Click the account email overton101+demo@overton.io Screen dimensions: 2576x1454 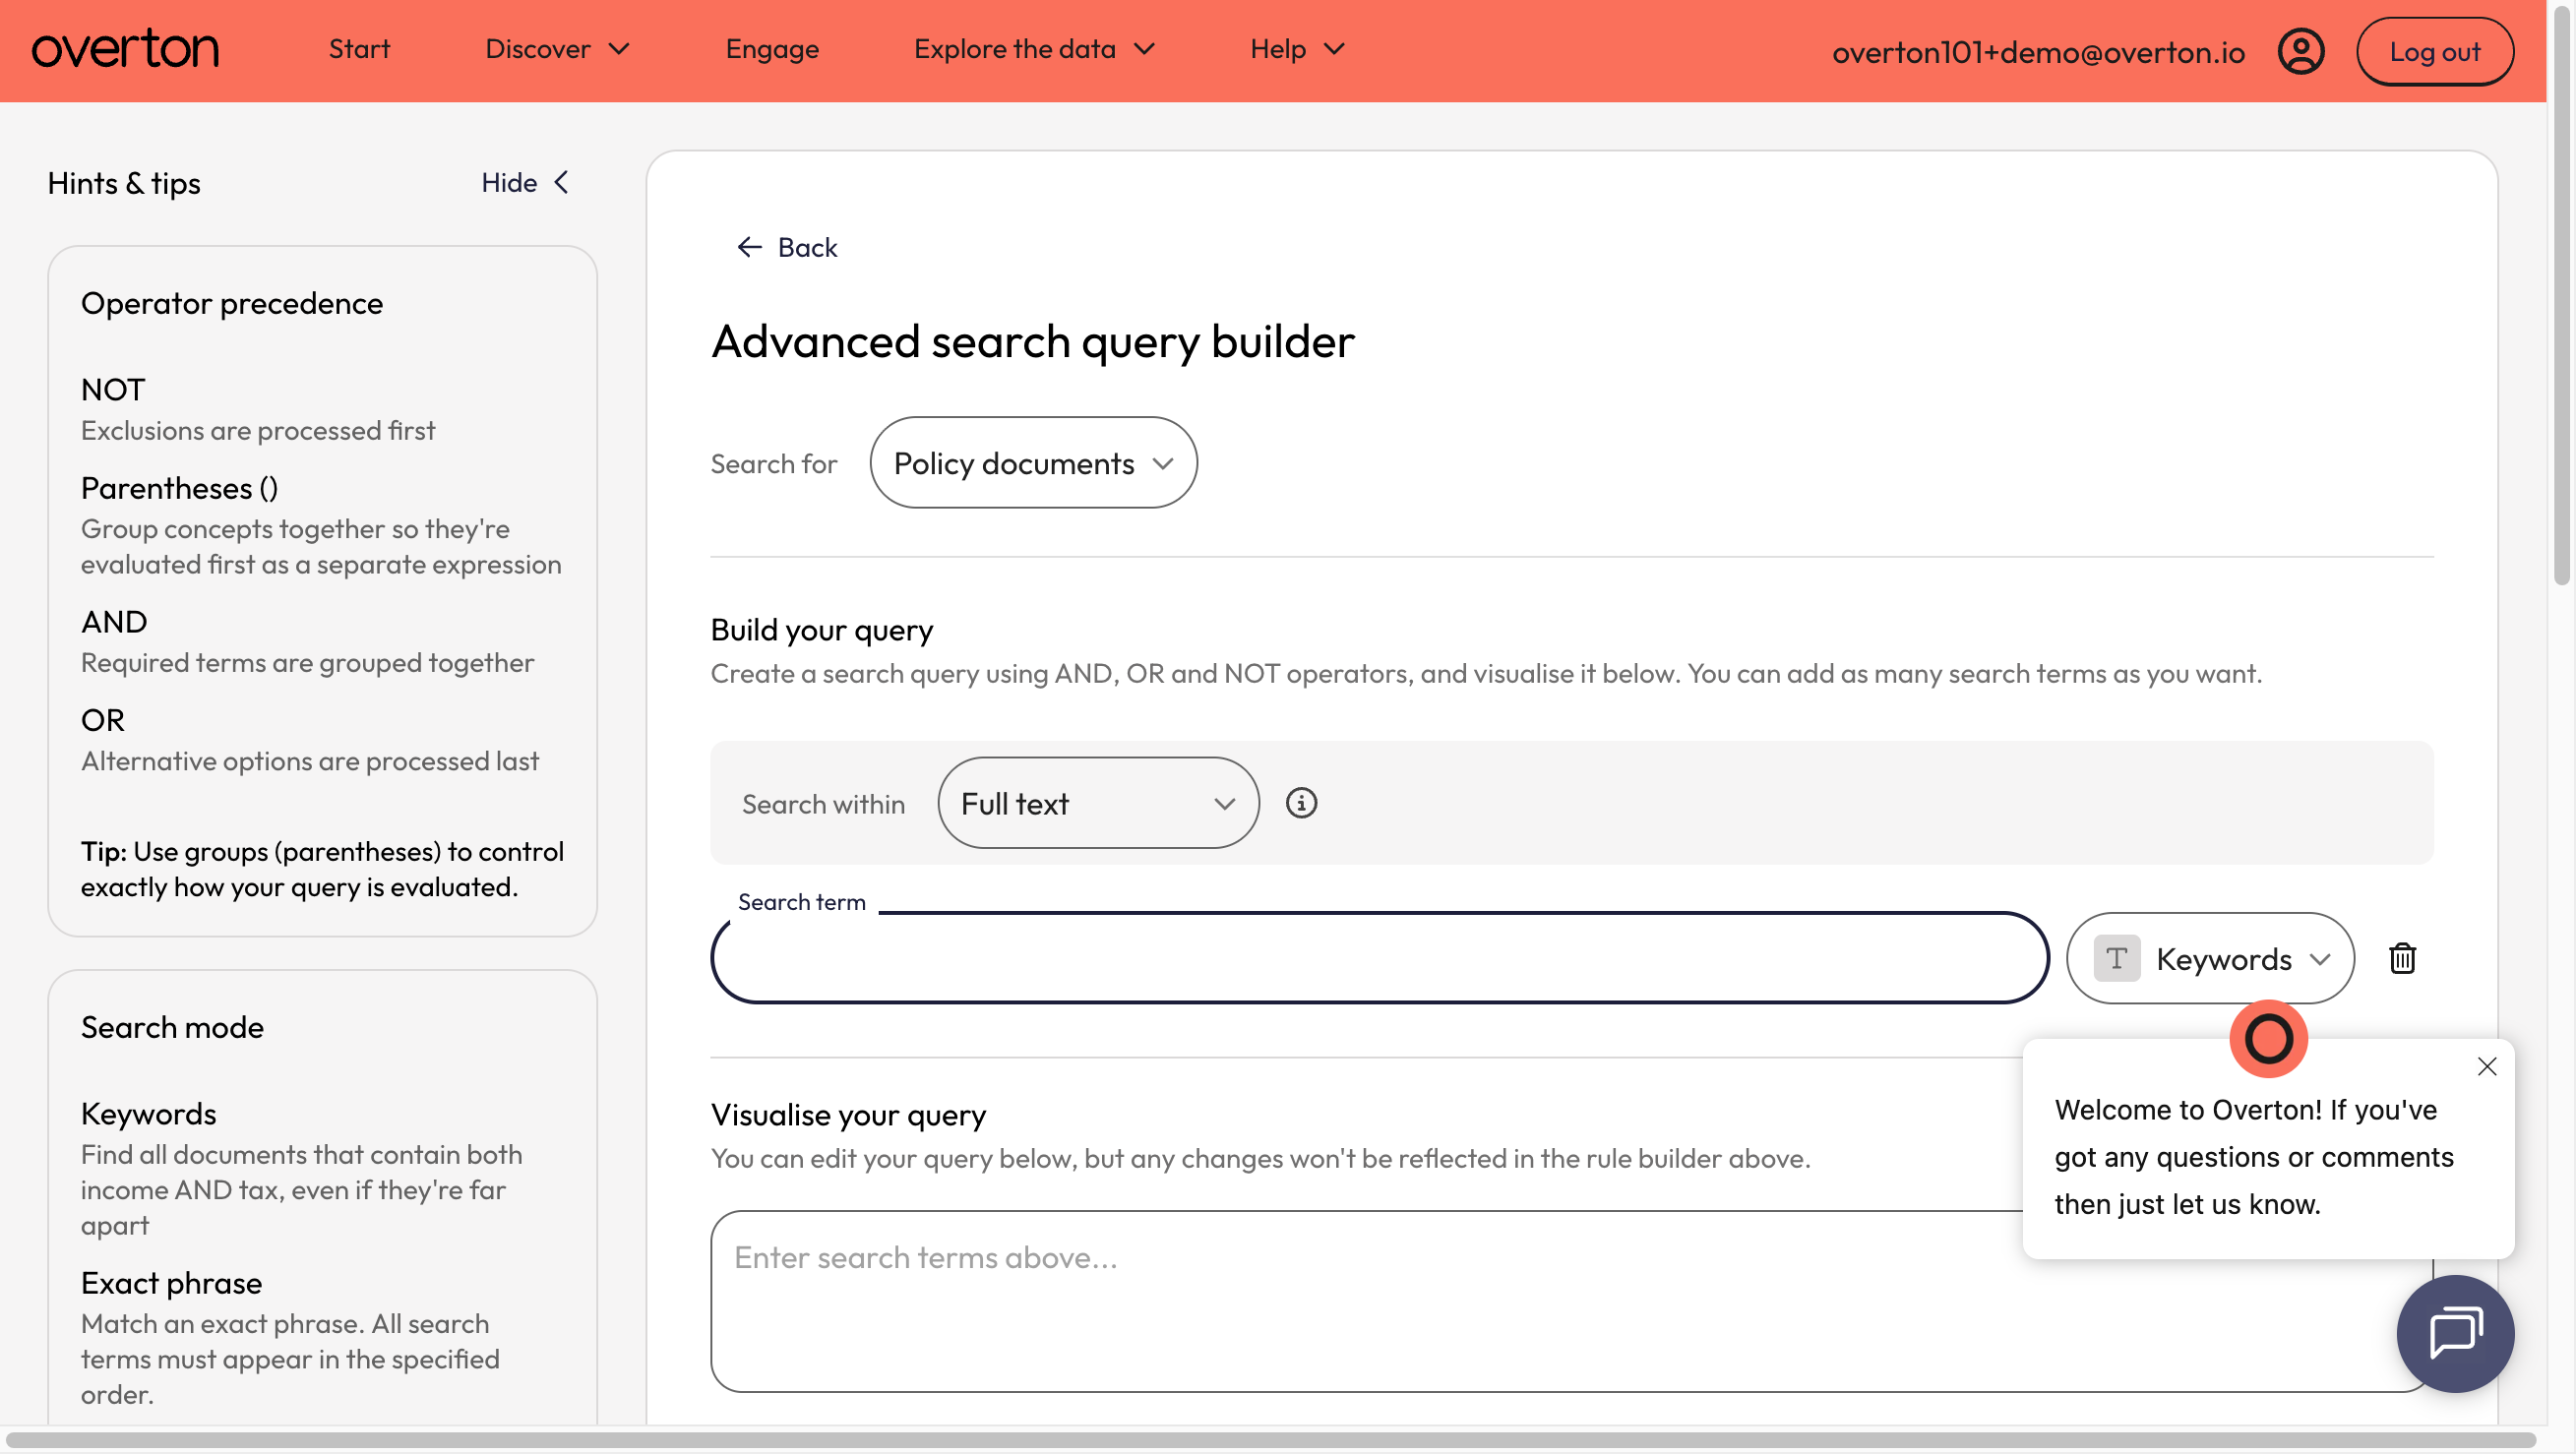2038,52
